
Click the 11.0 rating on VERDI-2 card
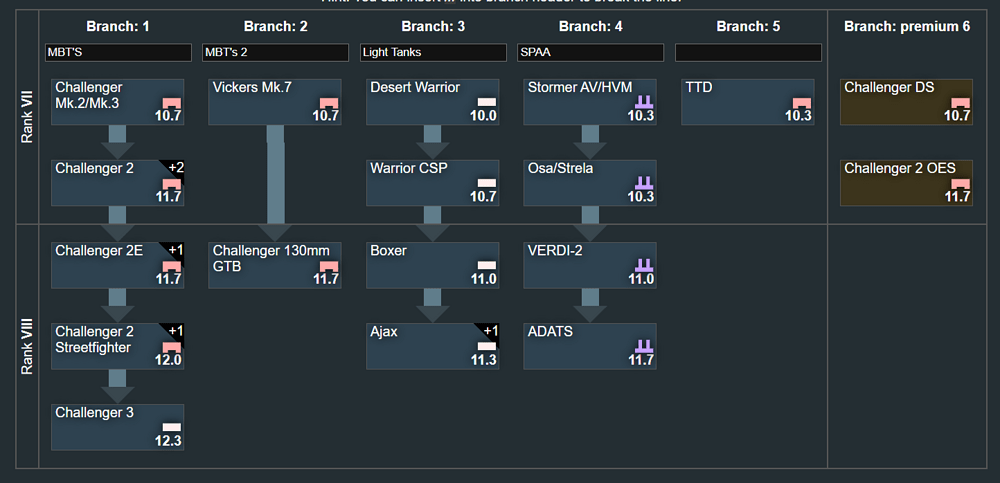click(641, 279)
